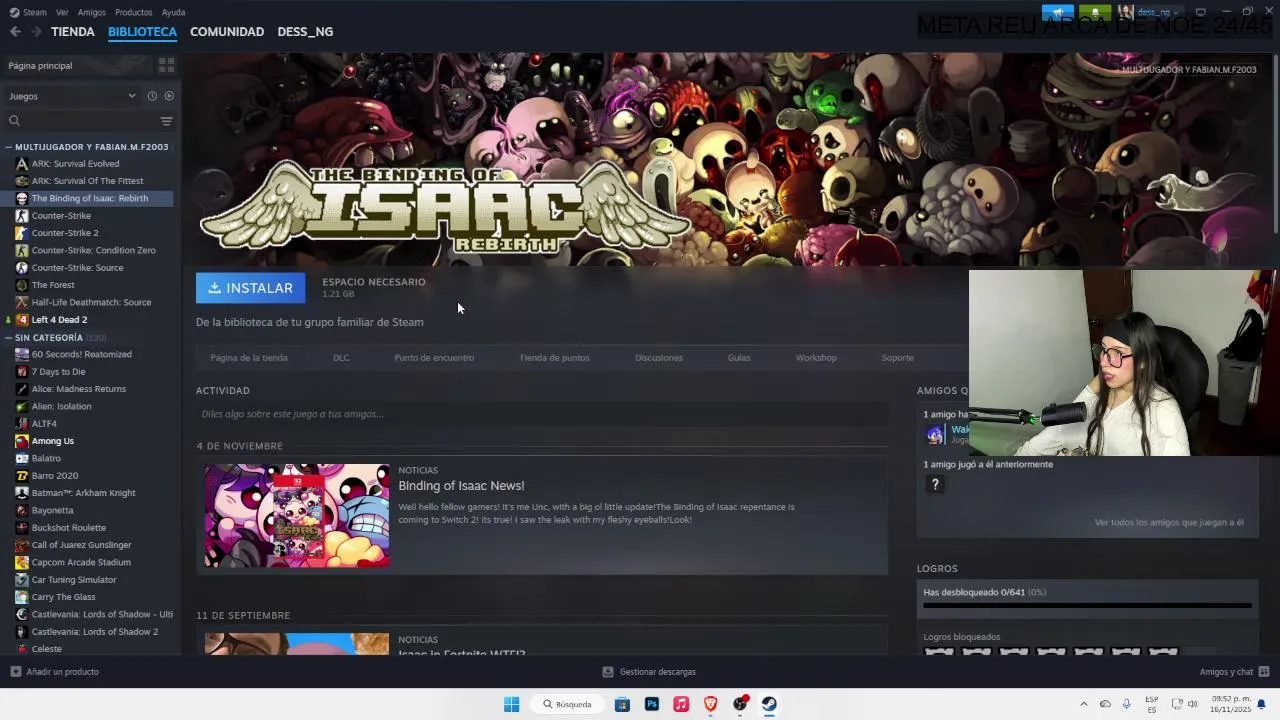
Task: Open the Workshop link
Action: 816,358
